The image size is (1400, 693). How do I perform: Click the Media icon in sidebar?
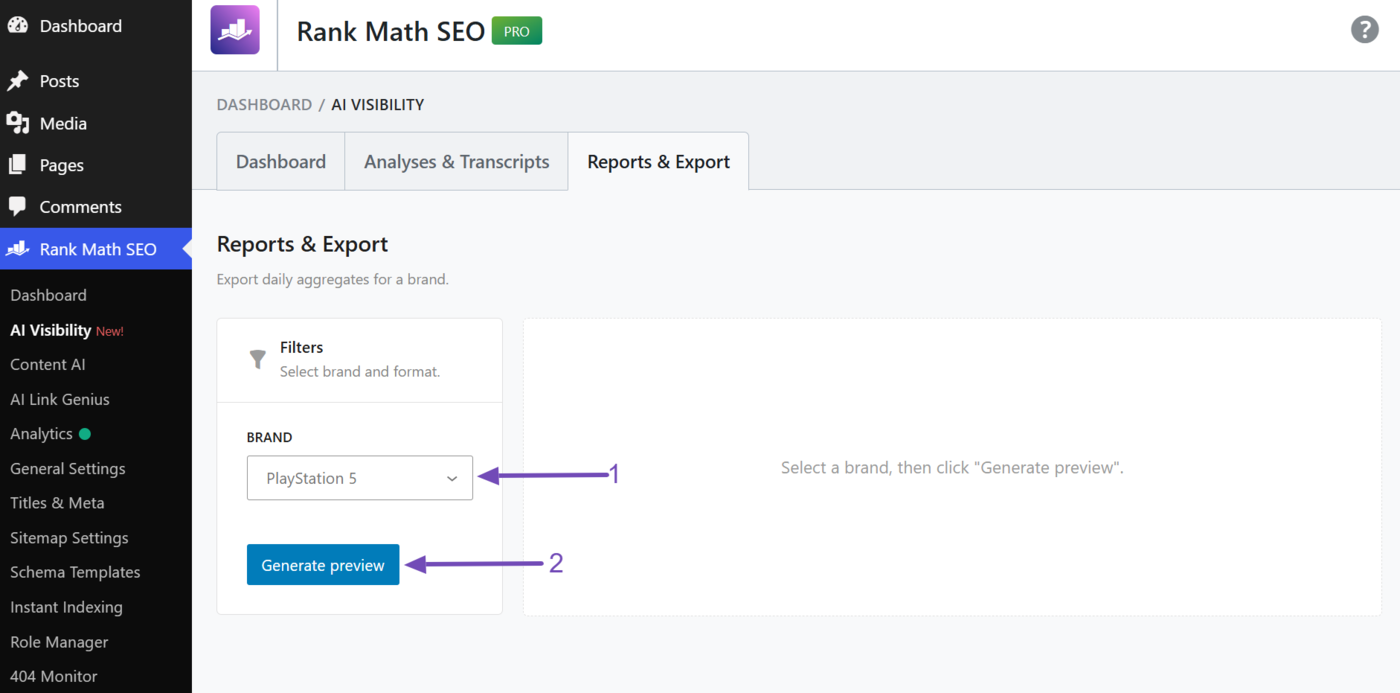(17, 123)
